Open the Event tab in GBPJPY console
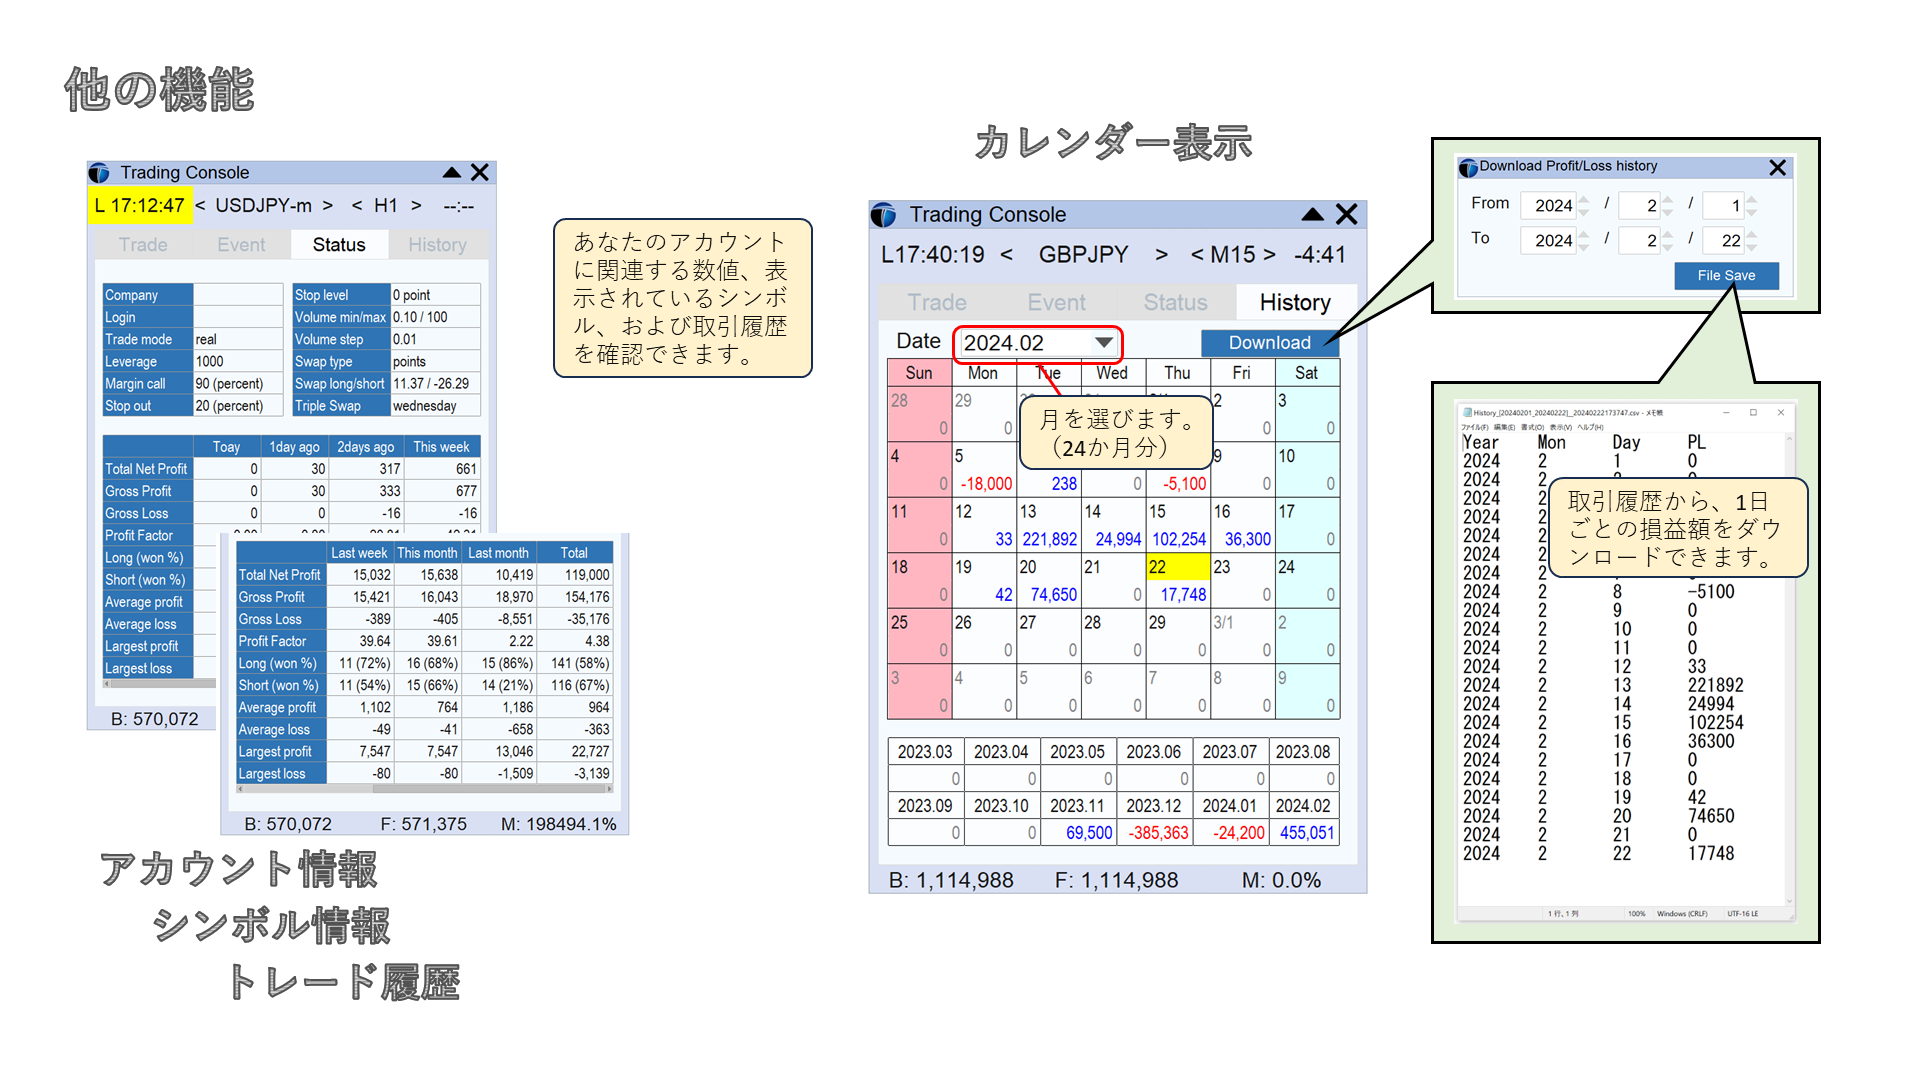The width and height of the screenshot is (1920, 1080). [1055, 302]
